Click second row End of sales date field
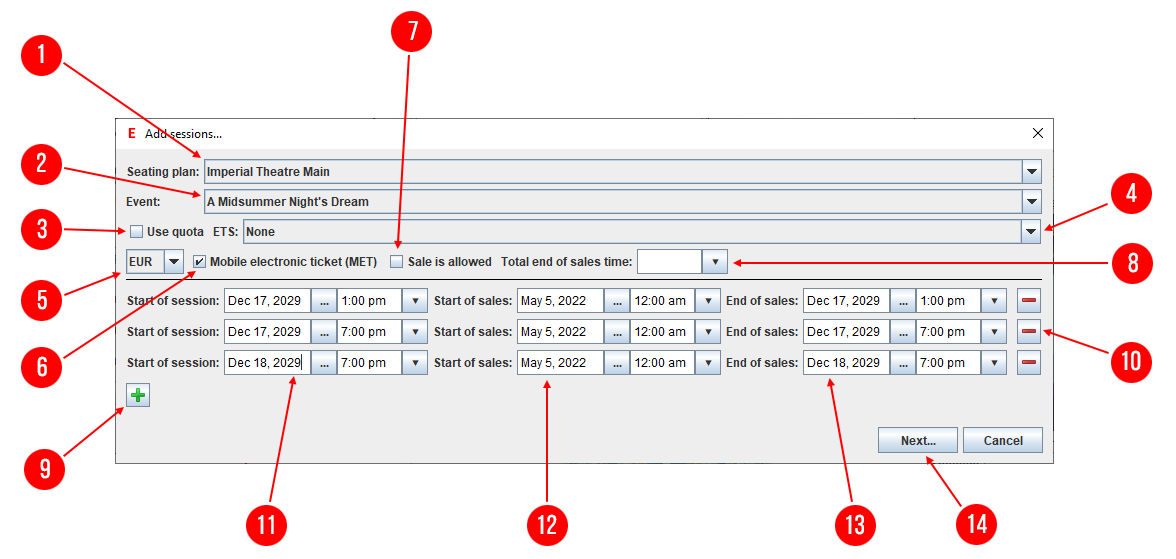Image resolution: width=1176 pixels, height=559 pixels. pyautogui.click(x=847, y=332)
